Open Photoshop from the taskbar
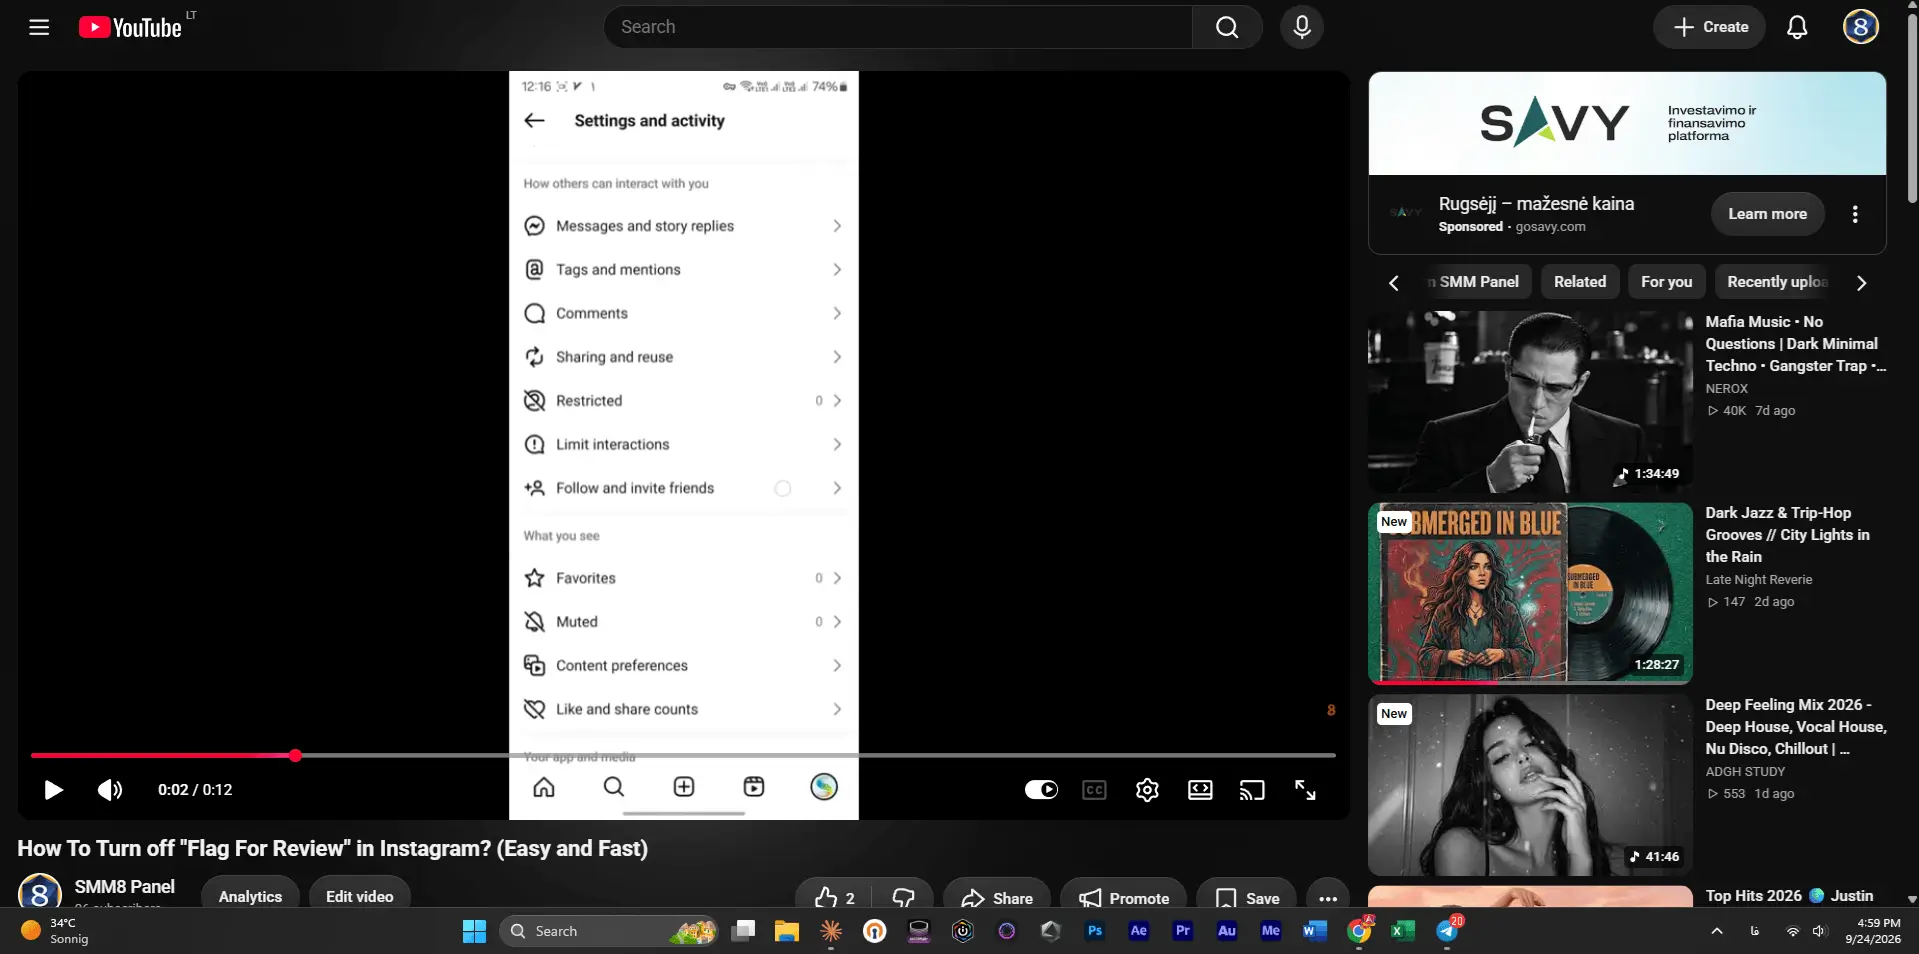1919x954 pixels. click(1095, 931)
